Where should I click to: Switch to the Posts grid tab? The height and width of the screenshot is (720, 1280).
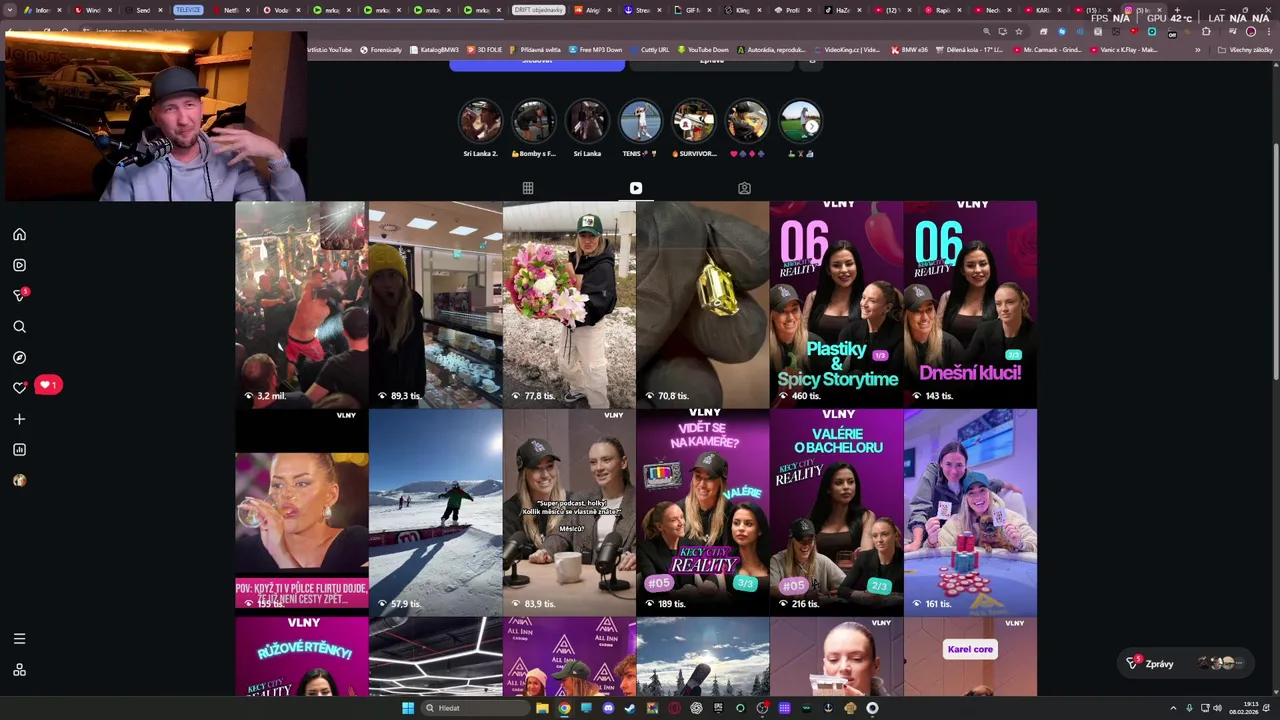pos(528,188)
